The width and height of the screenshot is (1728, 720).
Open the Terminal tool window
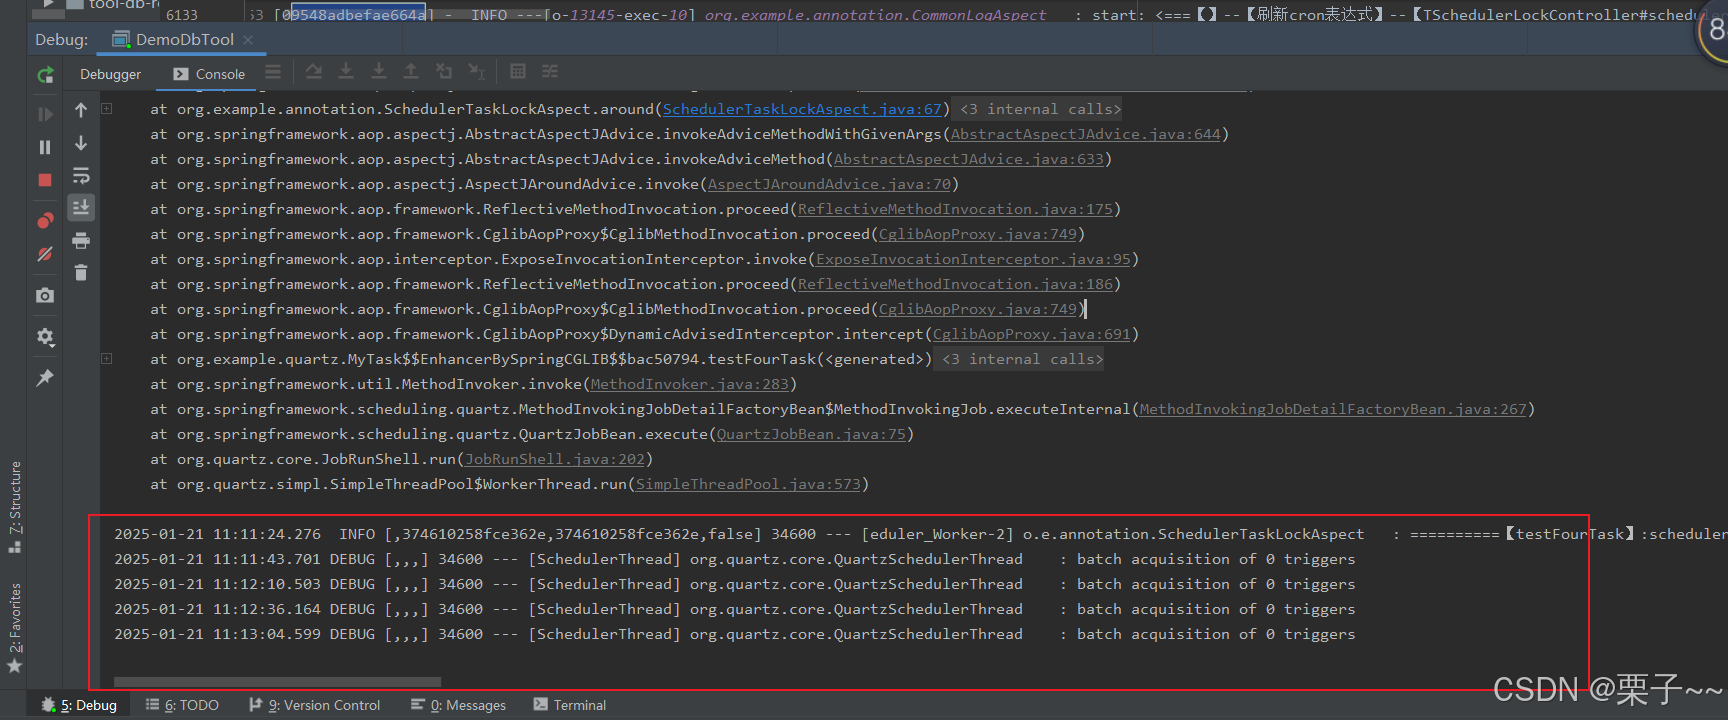click(x=570, y=705)
